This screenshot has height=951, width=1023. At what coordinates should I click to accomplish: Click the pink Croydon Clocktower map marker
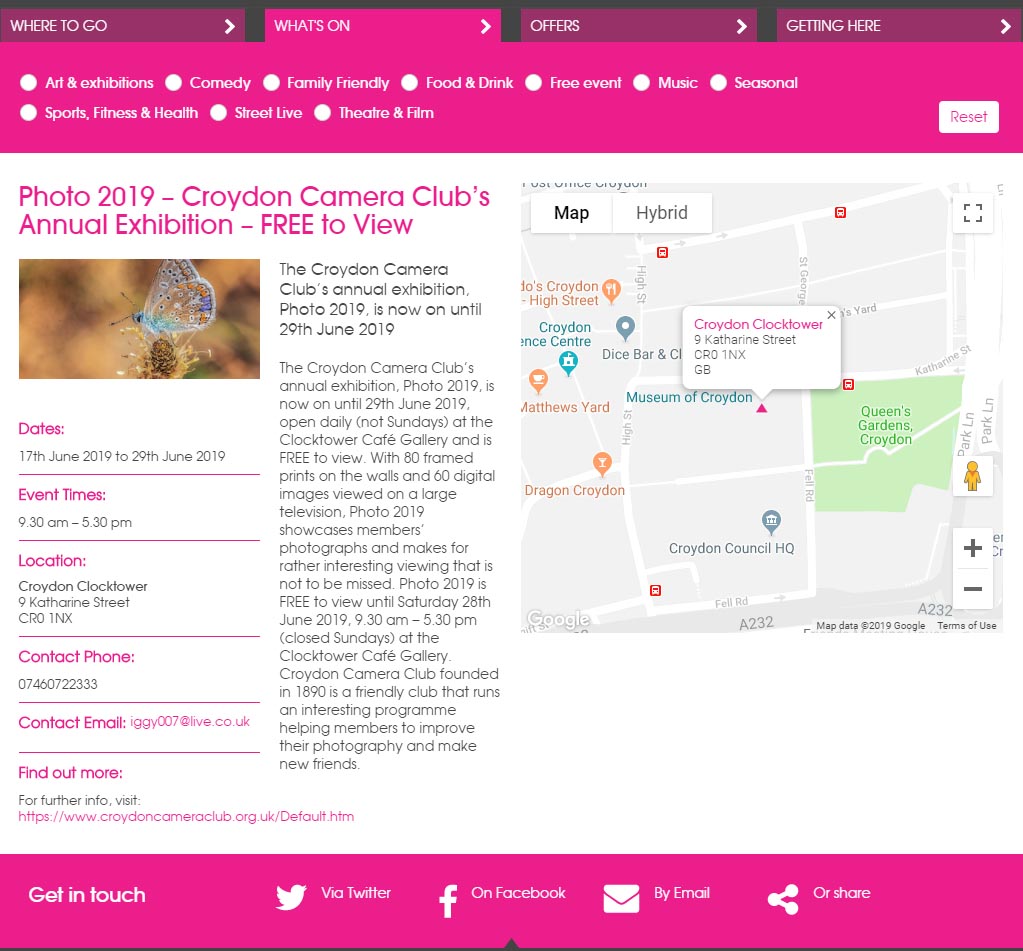(761, 408)
